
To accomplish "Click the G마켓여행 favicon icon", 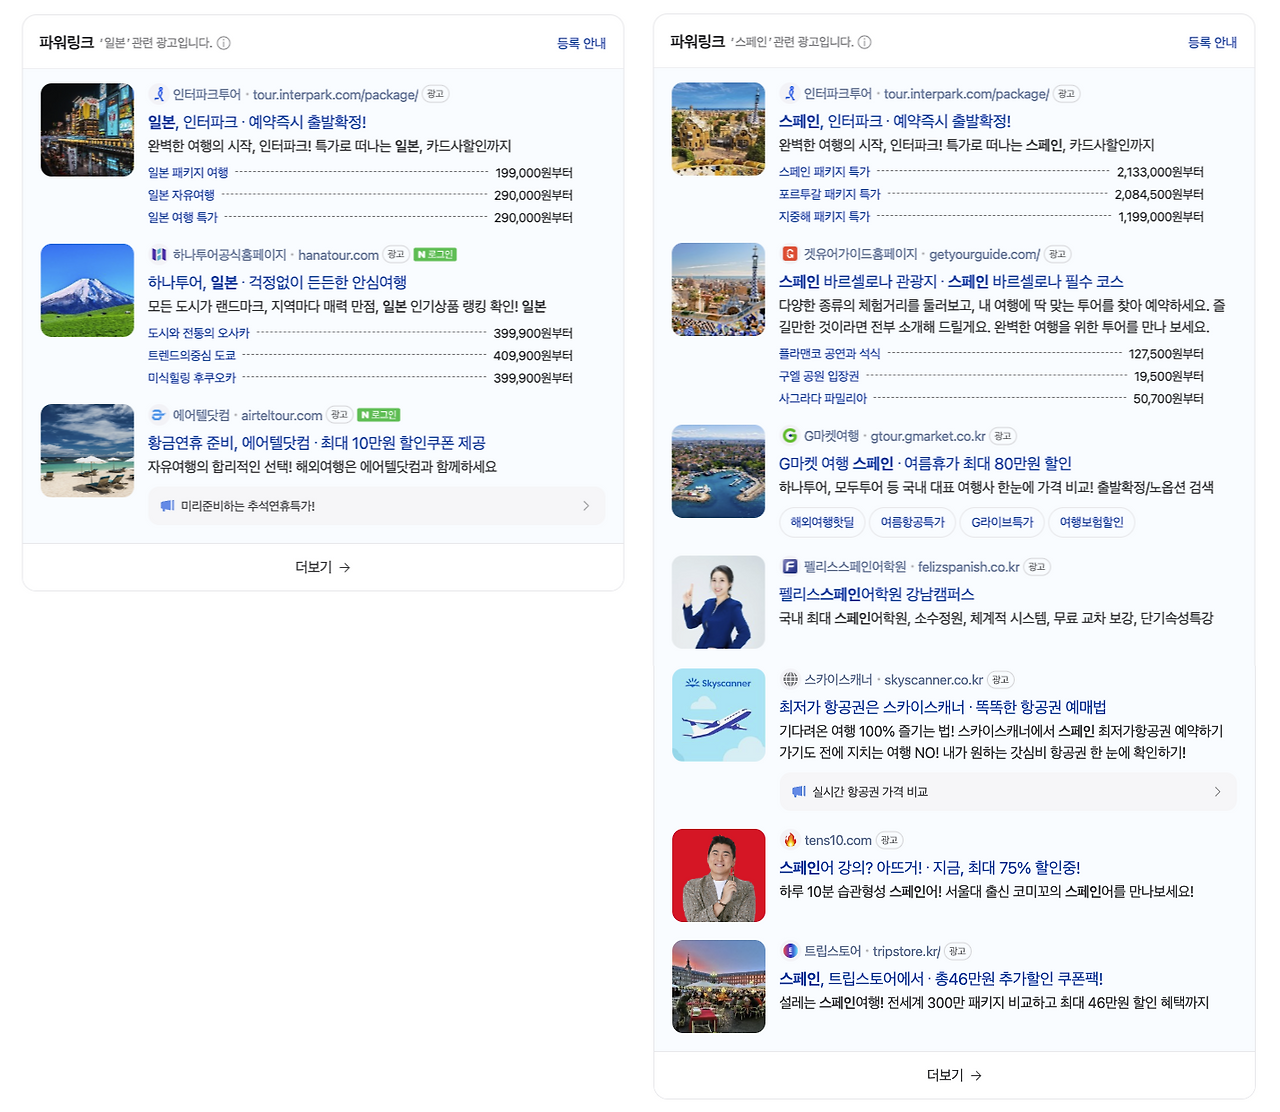I will pyautogui.click(x=789, y=436).
